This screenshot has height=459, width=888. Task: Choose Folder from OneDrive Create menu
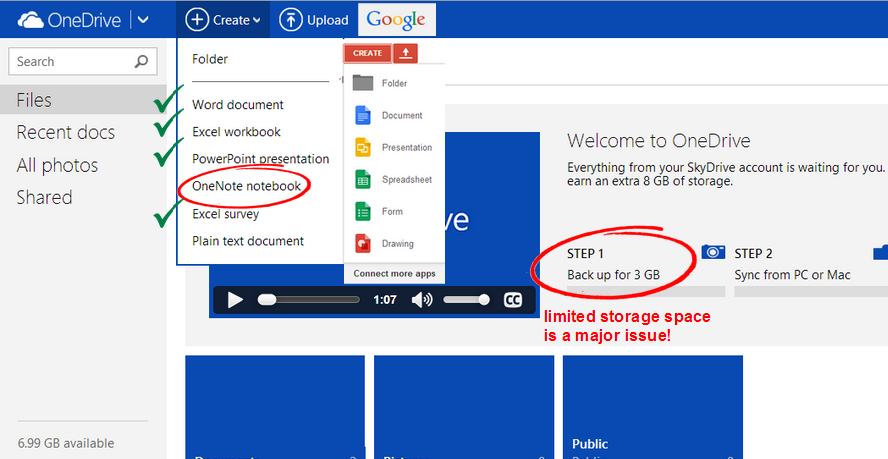click(x=210, y=59)
